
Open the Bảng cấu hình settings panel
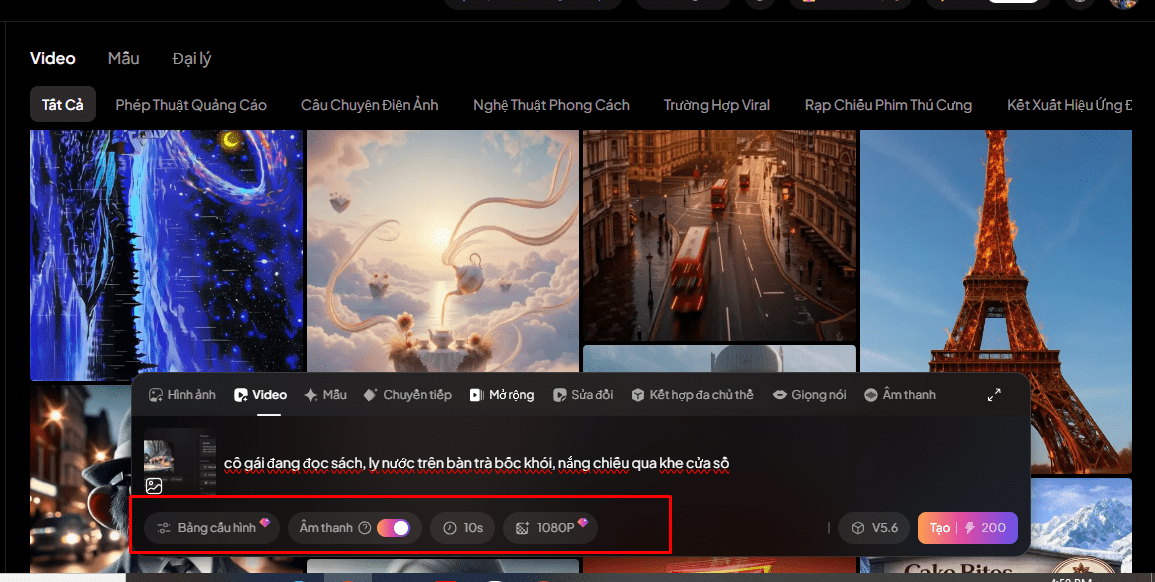point(212,528)
